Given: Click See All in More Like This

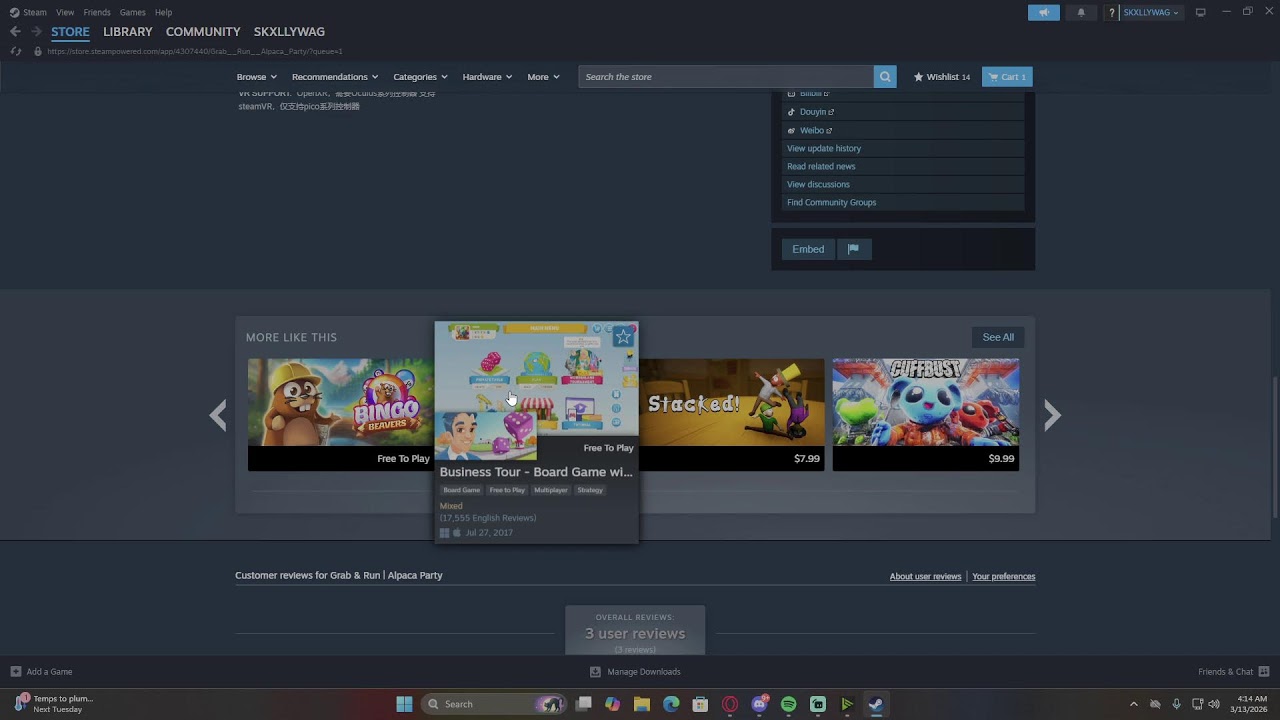Looking at the screenshot, I should pyautogui.click(x=998, y=337).
